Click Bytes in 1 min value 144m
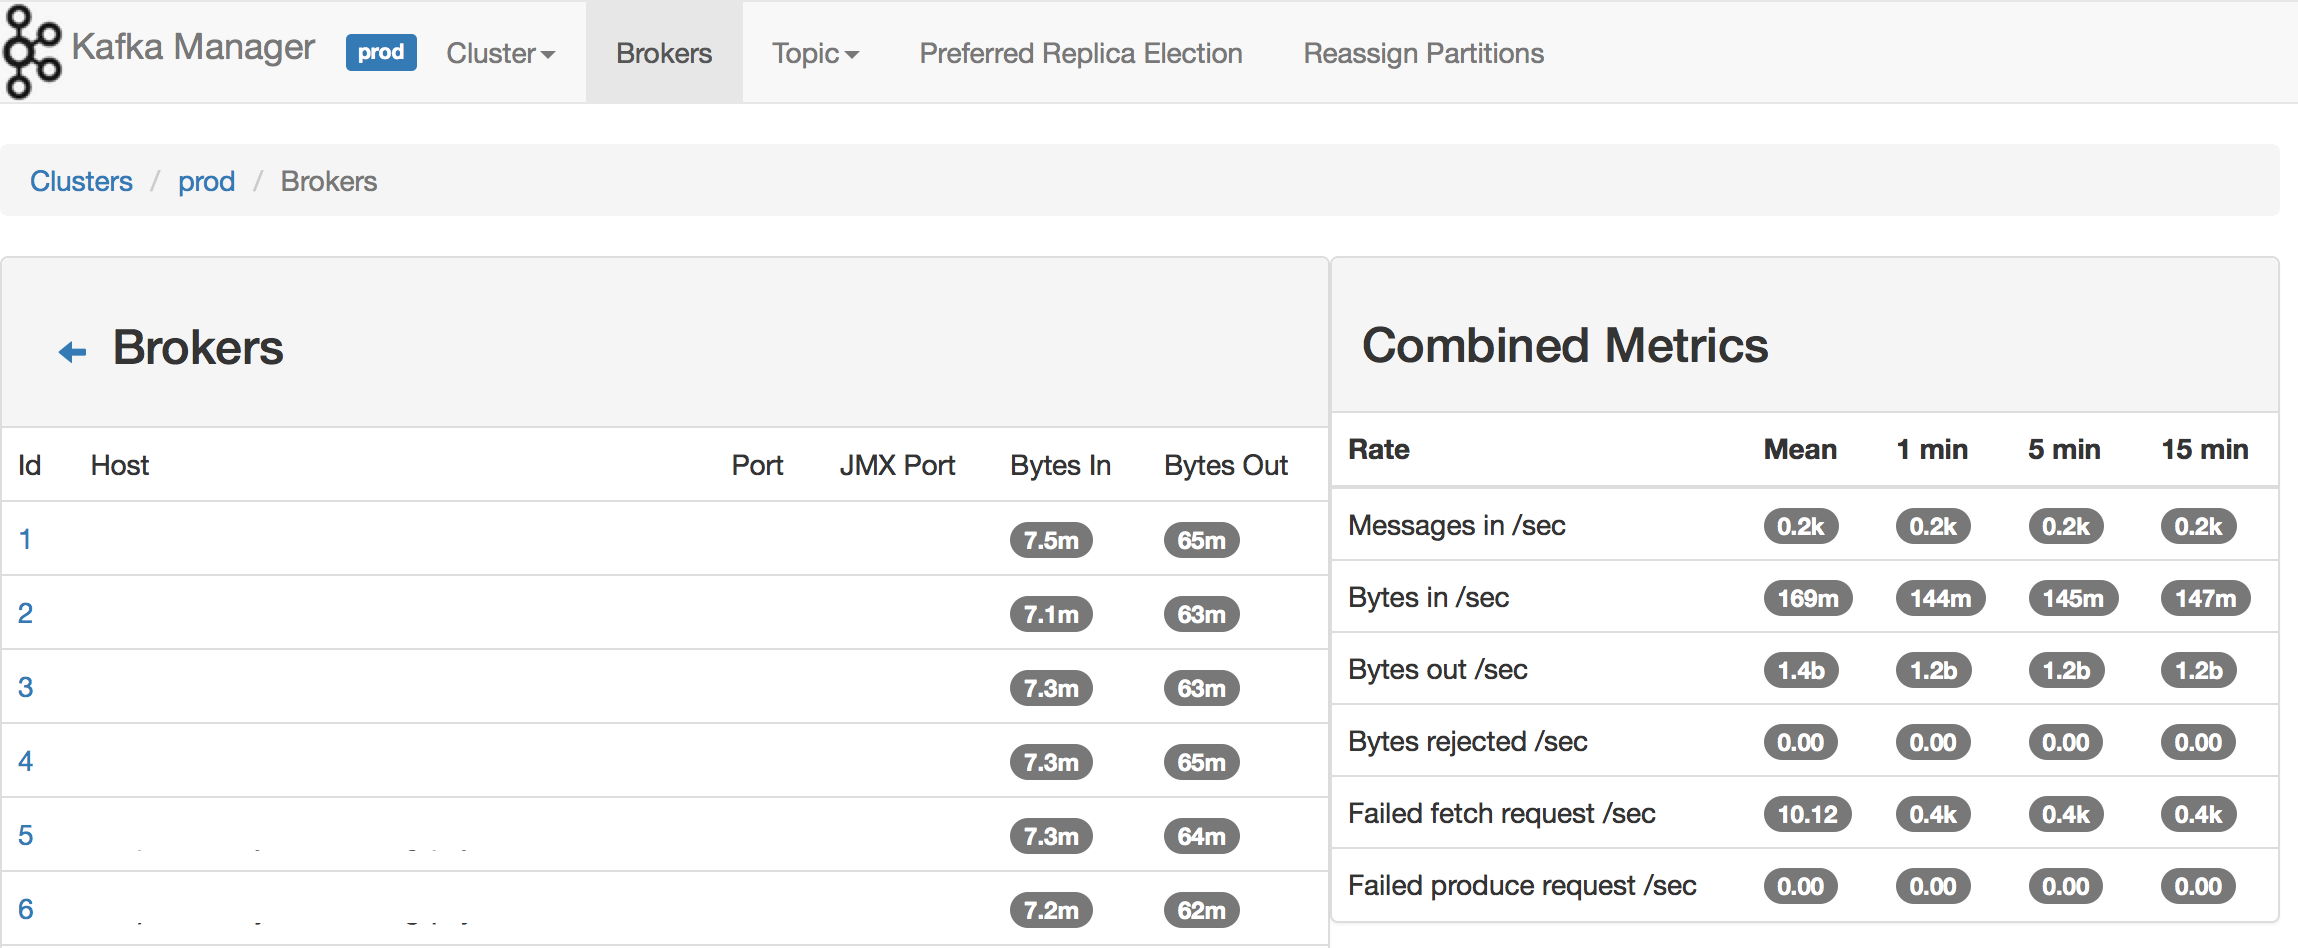Image resolution: width=2298 pixels, height=948 pixels. tap(1941, 598)
